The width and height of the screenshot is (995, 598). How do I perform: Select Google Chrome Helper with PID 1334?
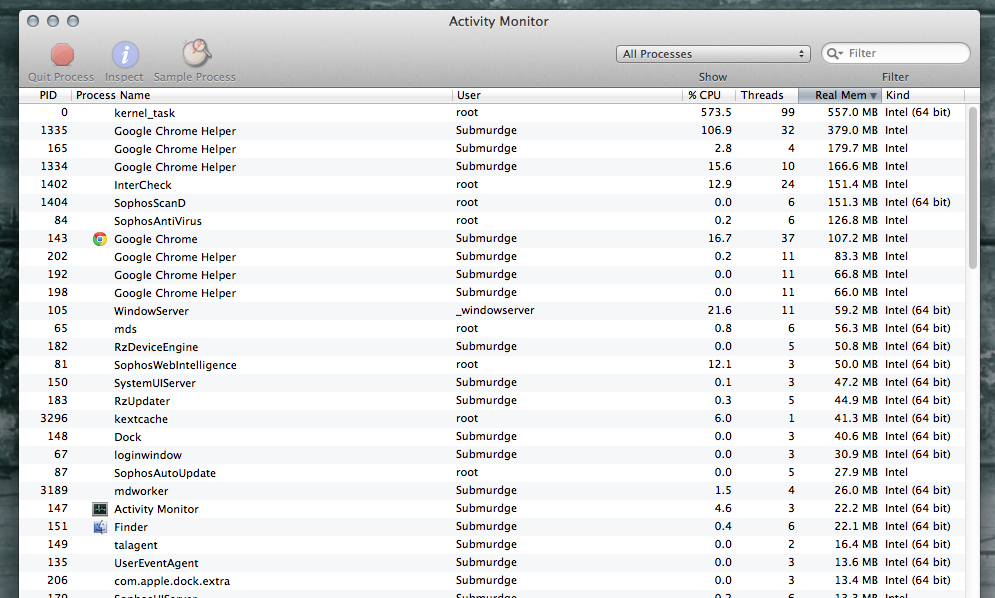coord(492,166)
